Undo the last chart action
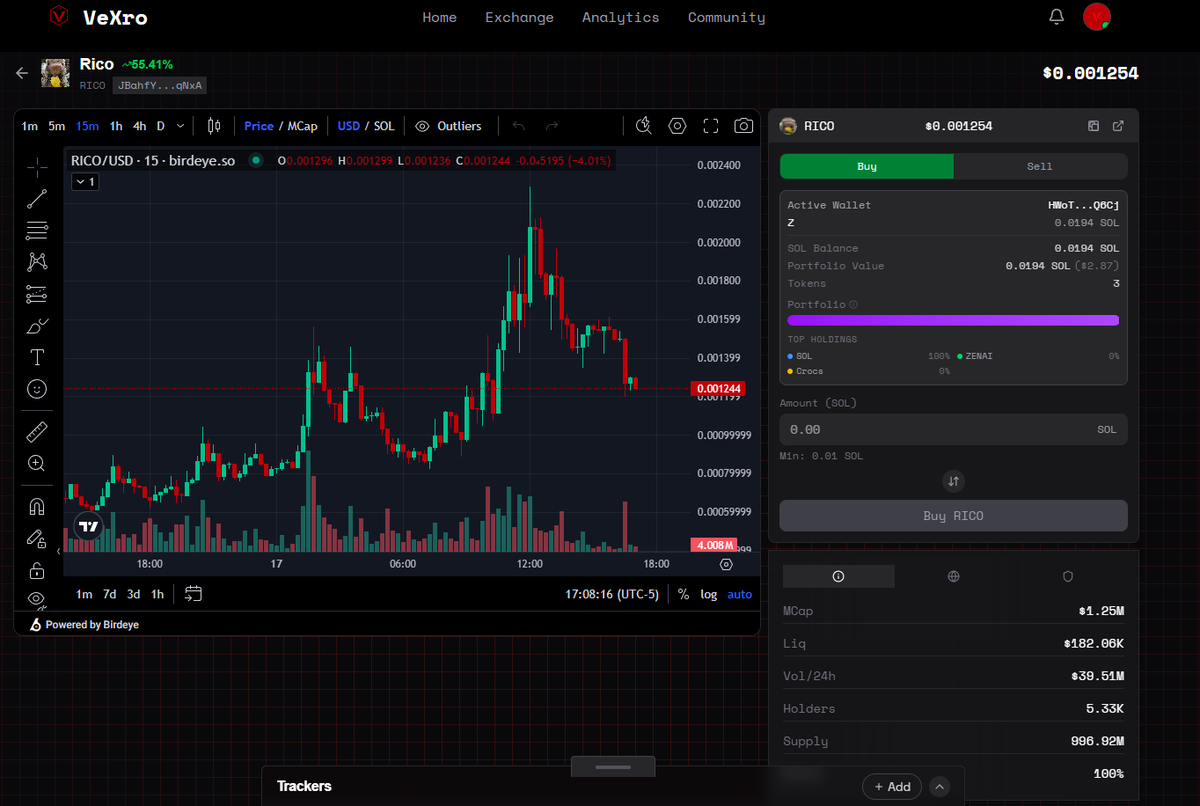Viewport: 1200px width, 806px height. coord(518,126)
